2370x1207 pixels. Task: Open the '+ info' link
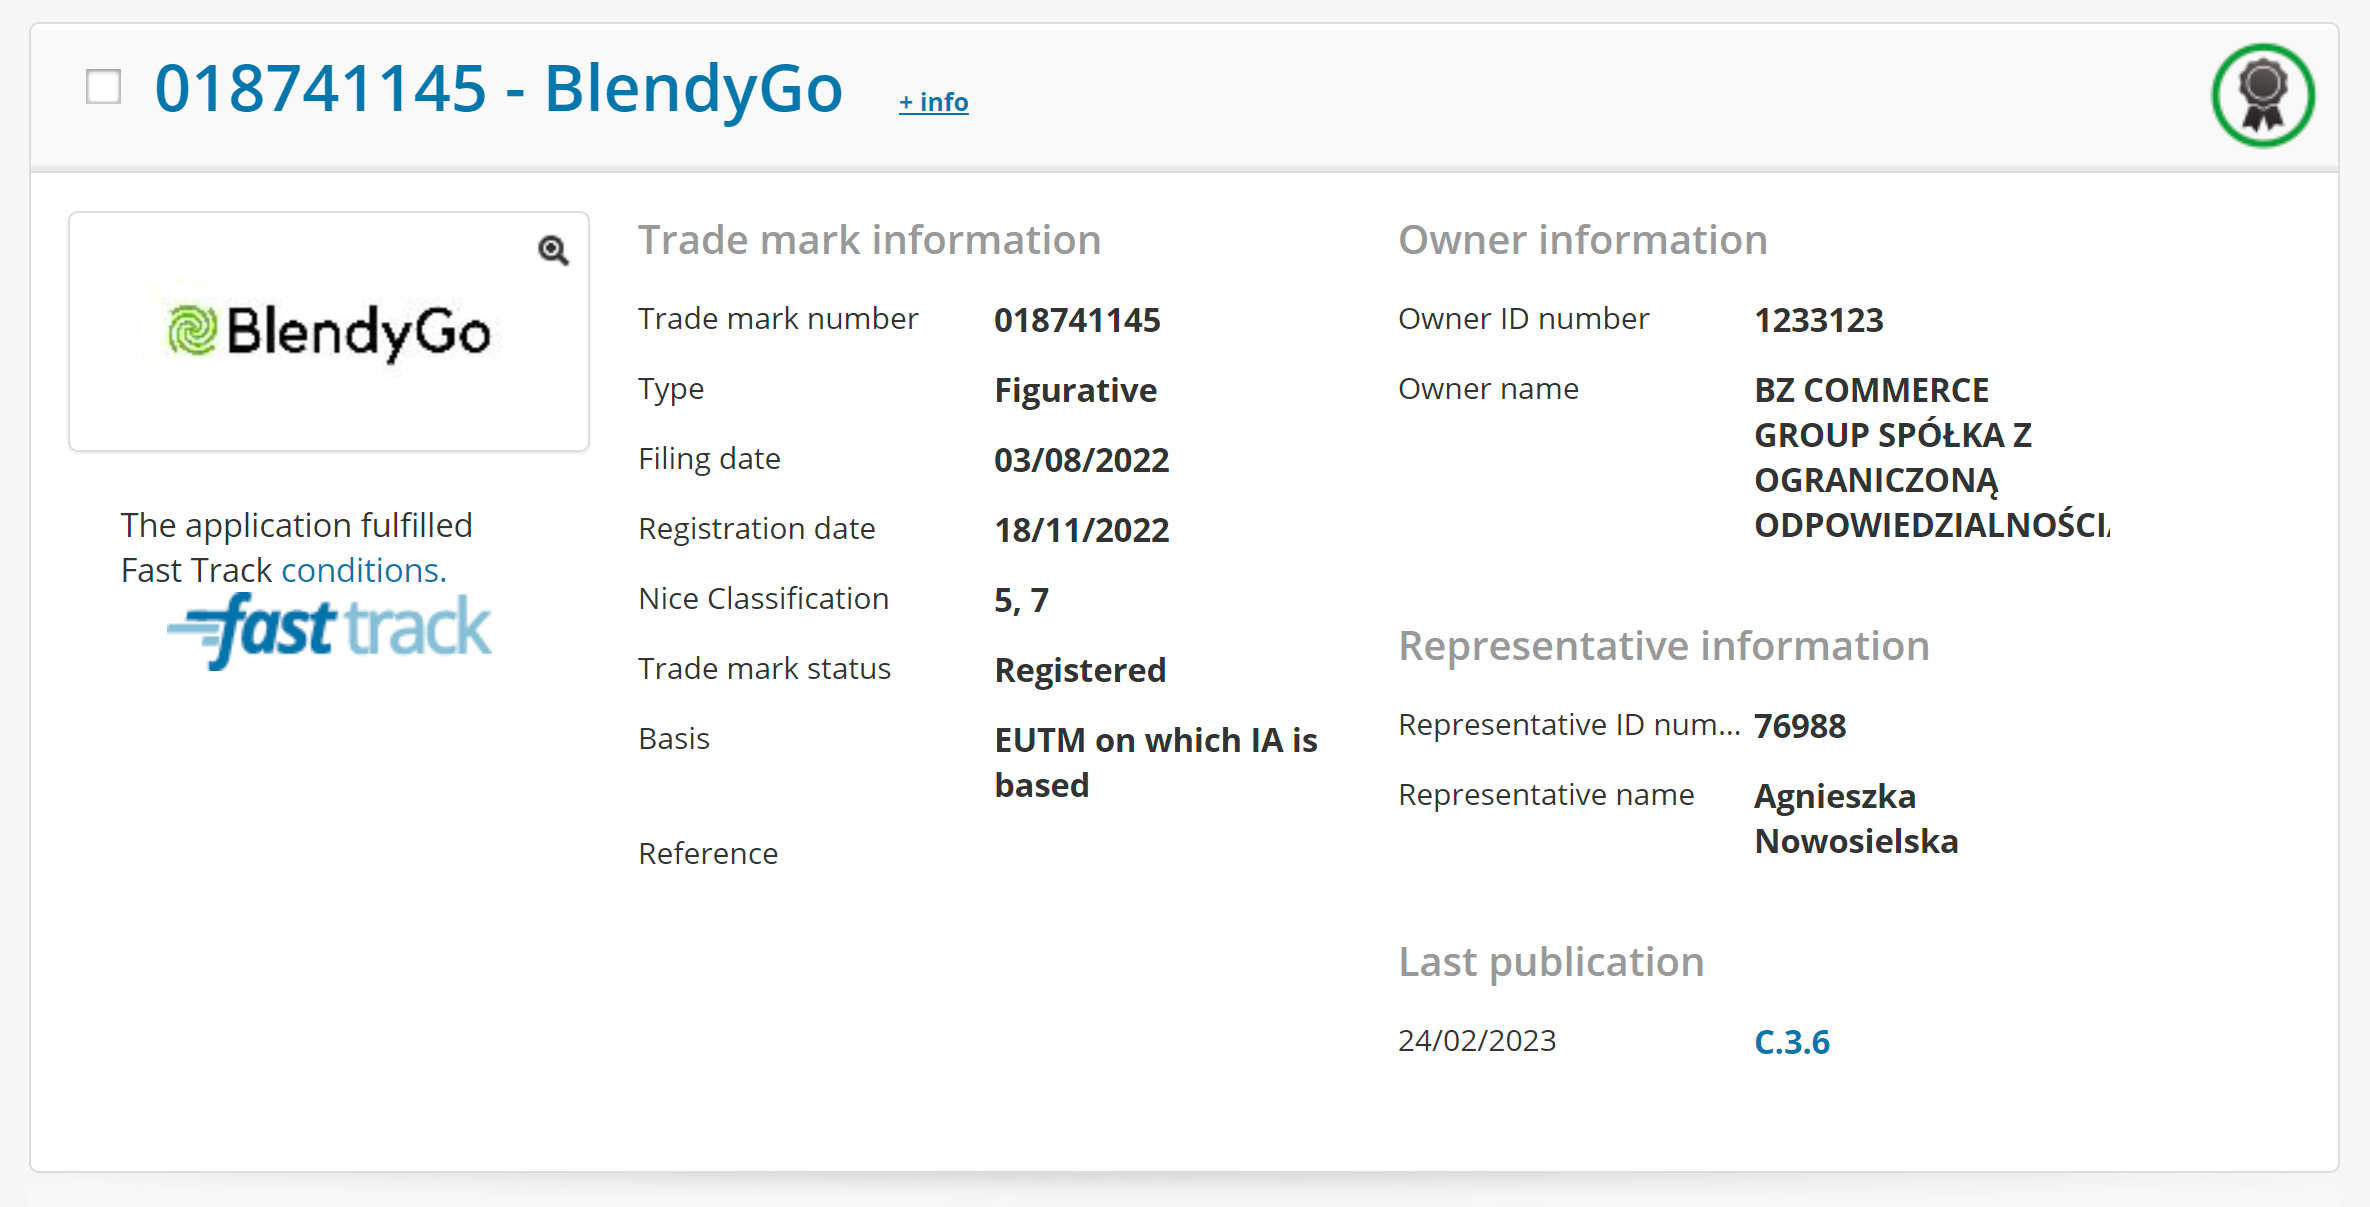coord(933,102)
